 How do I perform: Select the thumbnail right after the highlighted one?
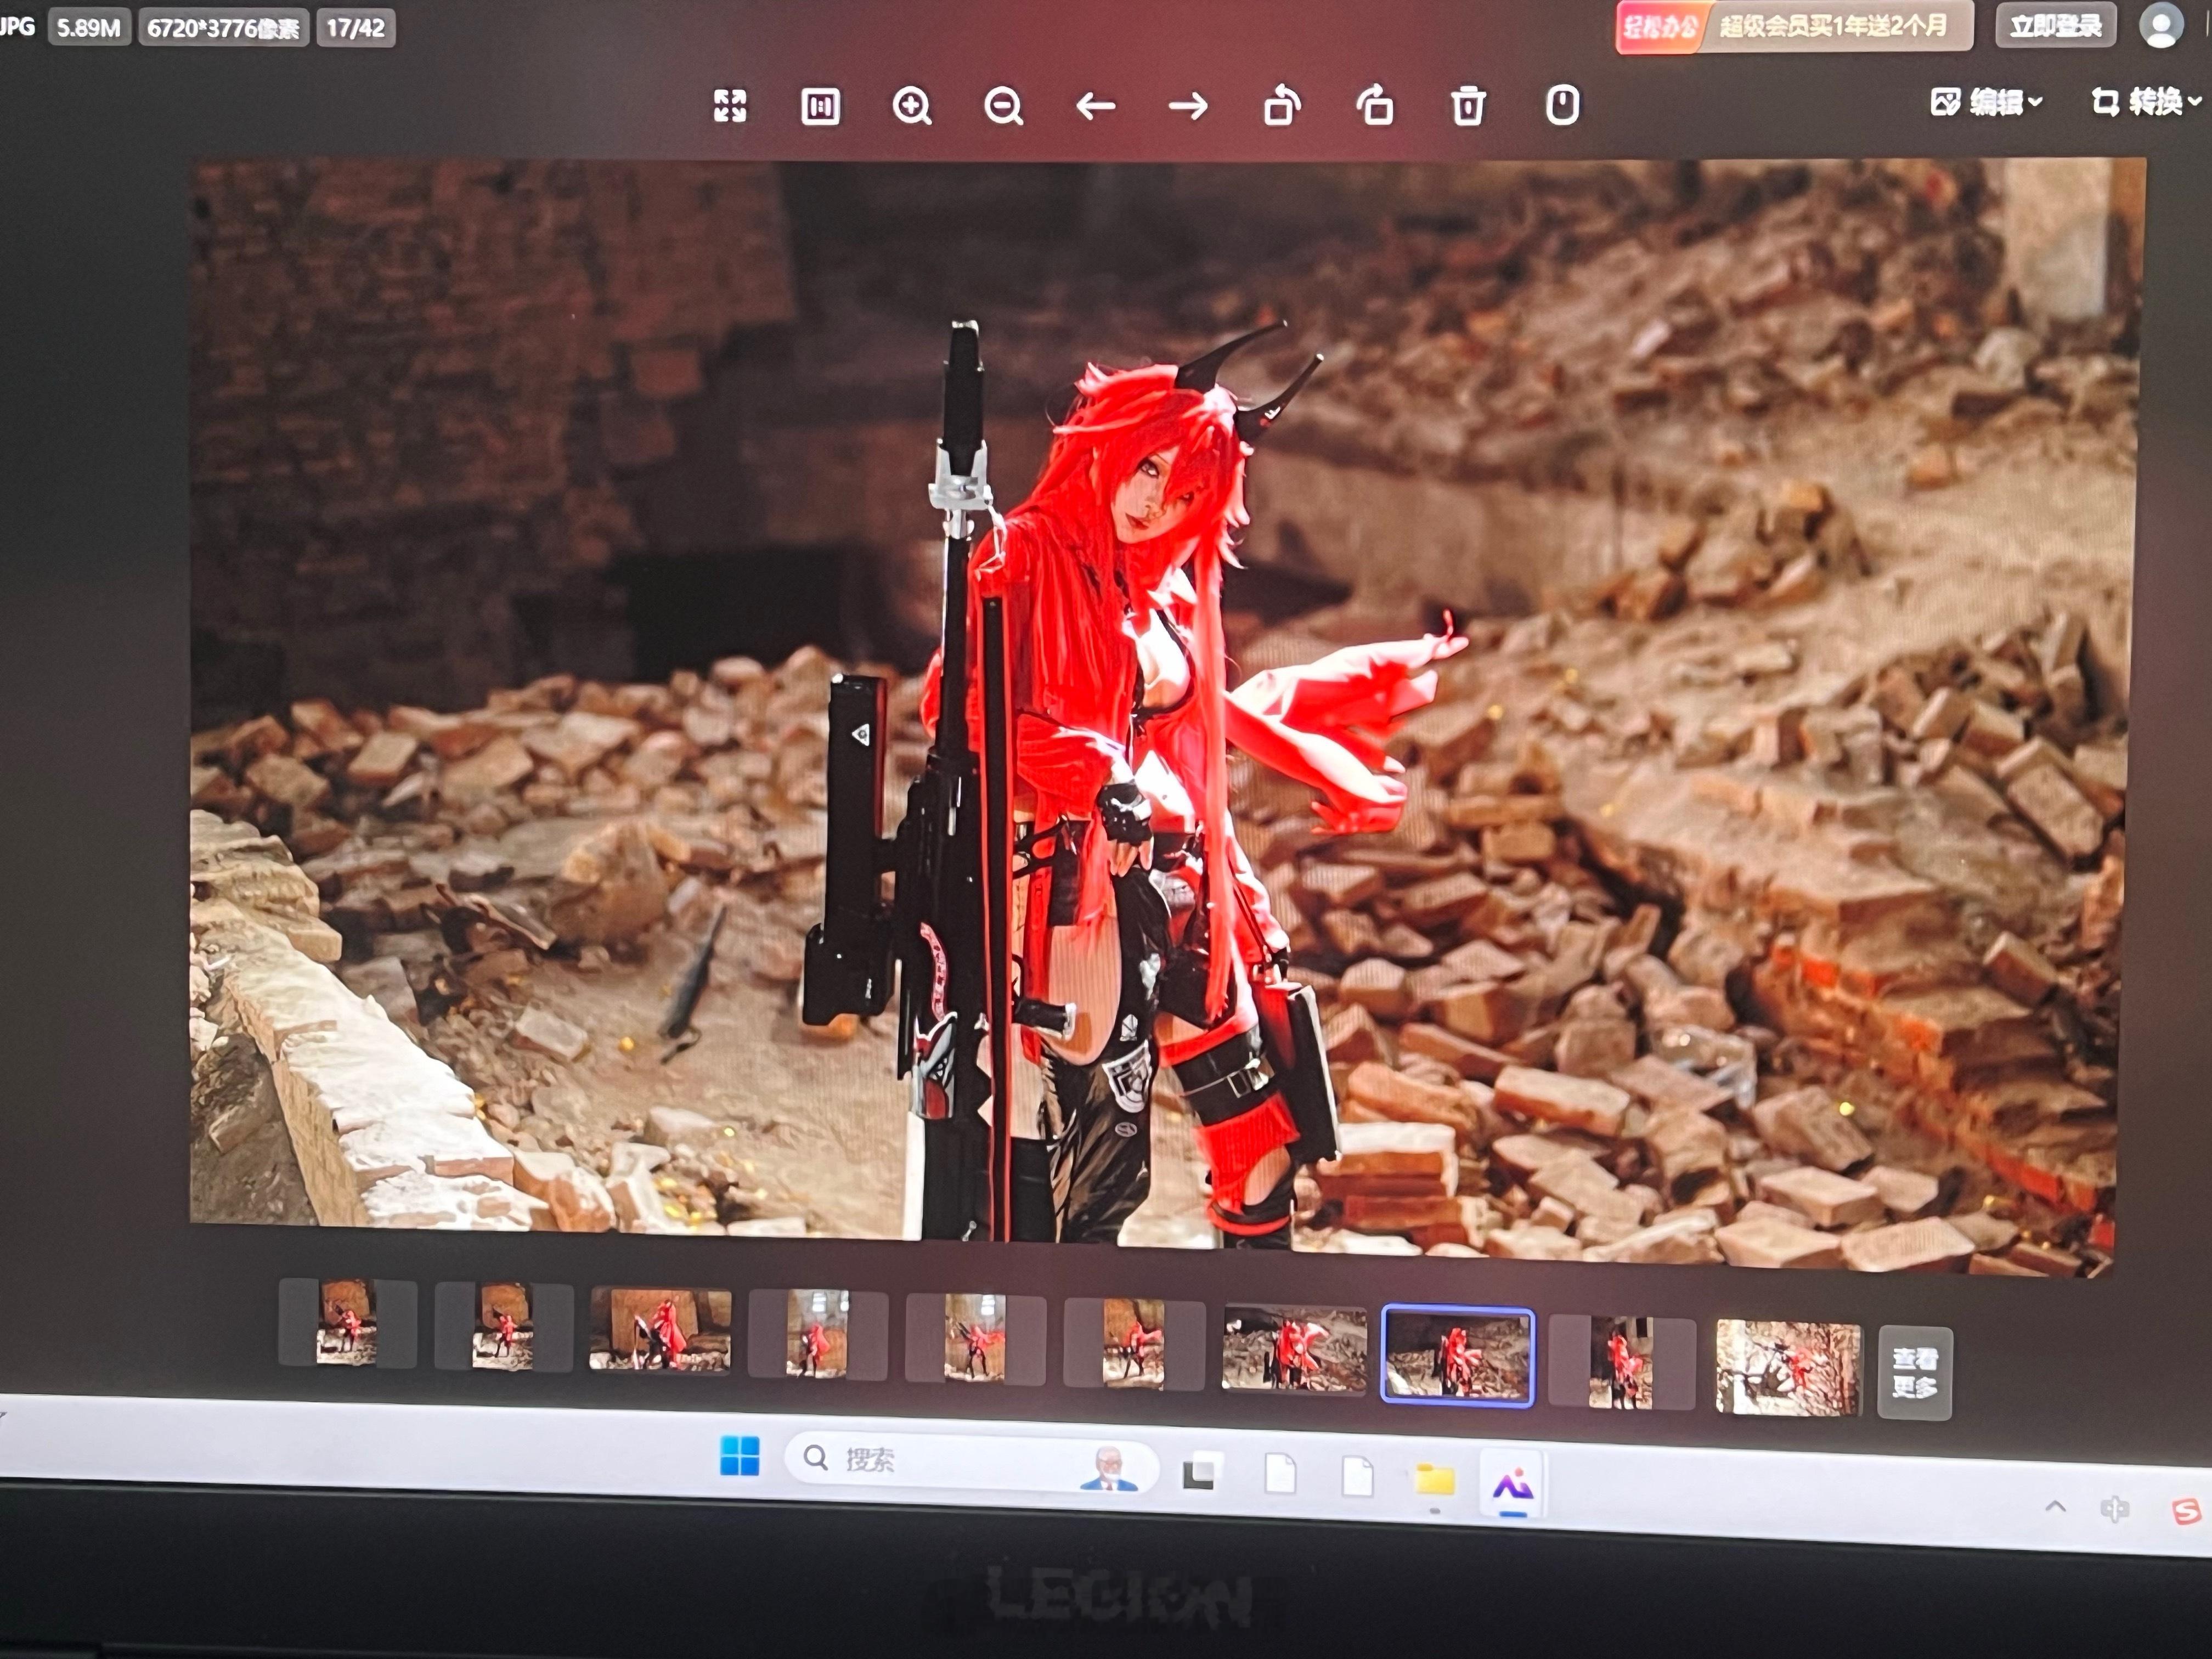pos(1621,1362)
